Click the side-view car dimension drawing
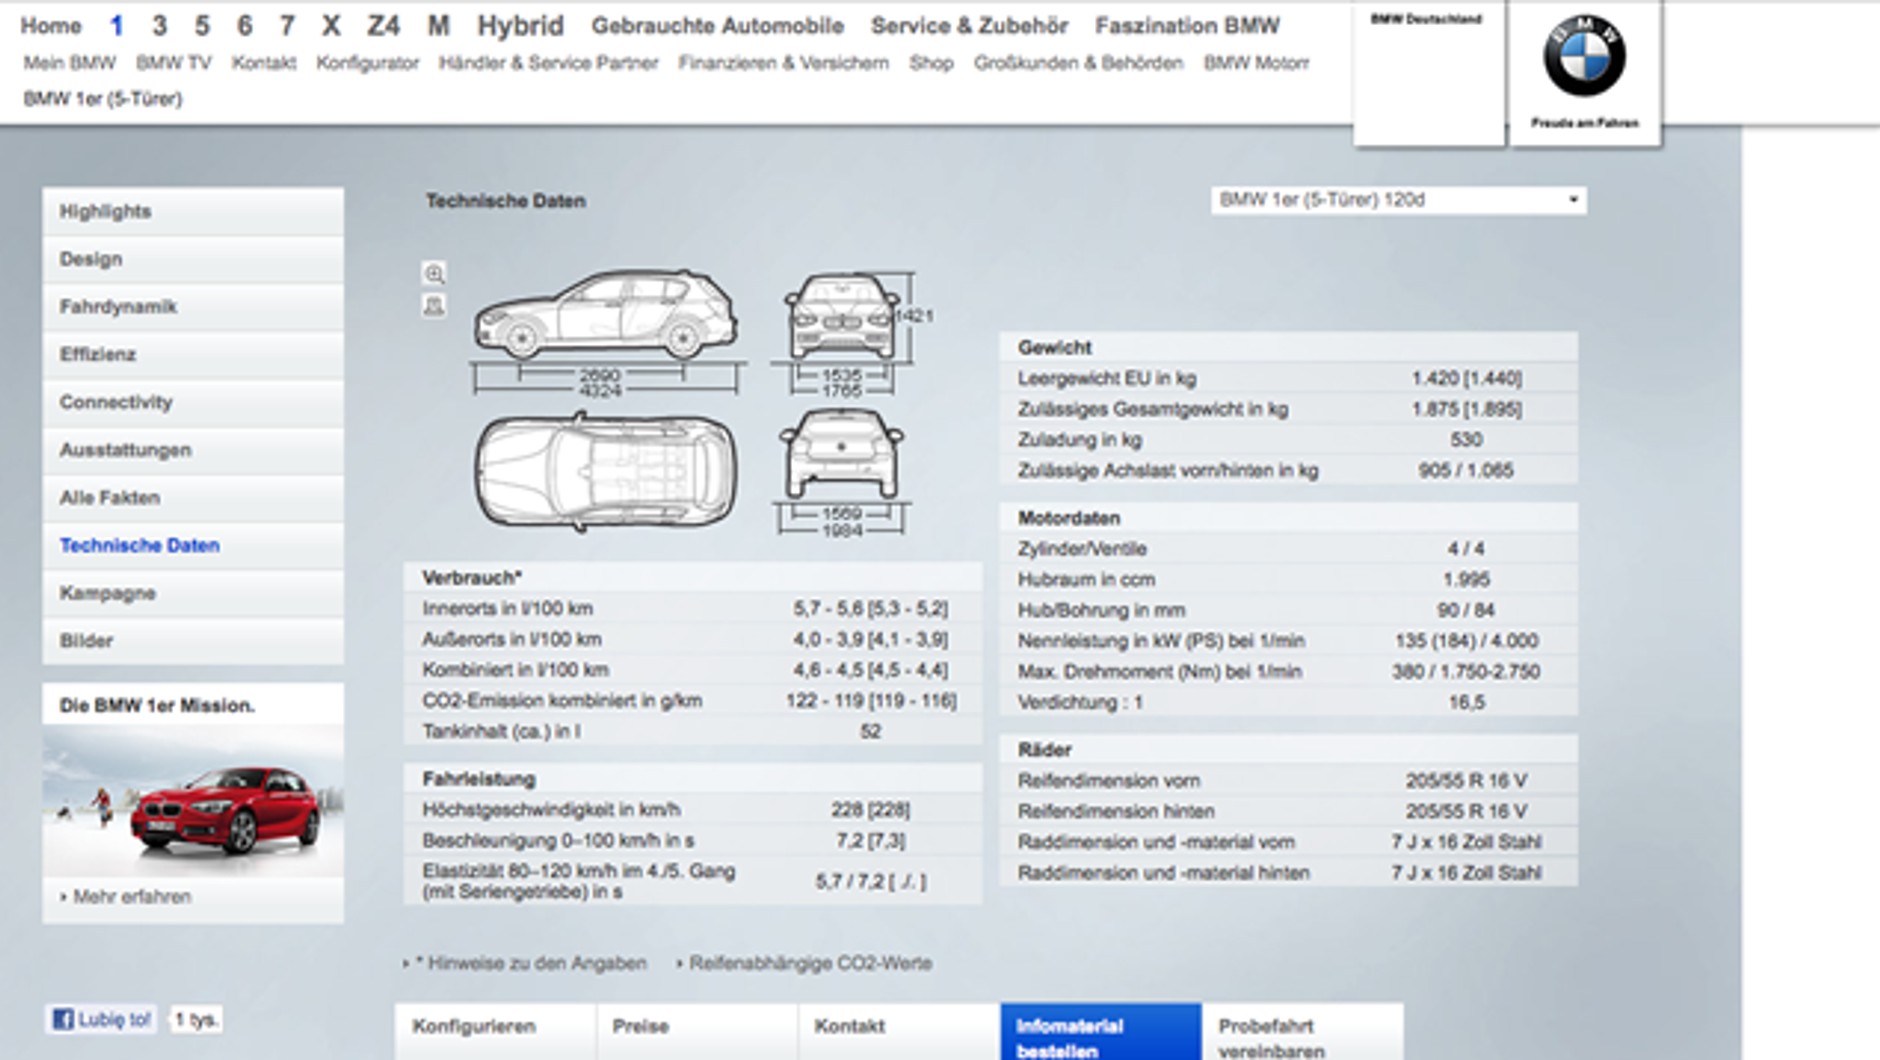This screenshot has width=1880, height=1060. pyautogui.click(x=606, y=315)
